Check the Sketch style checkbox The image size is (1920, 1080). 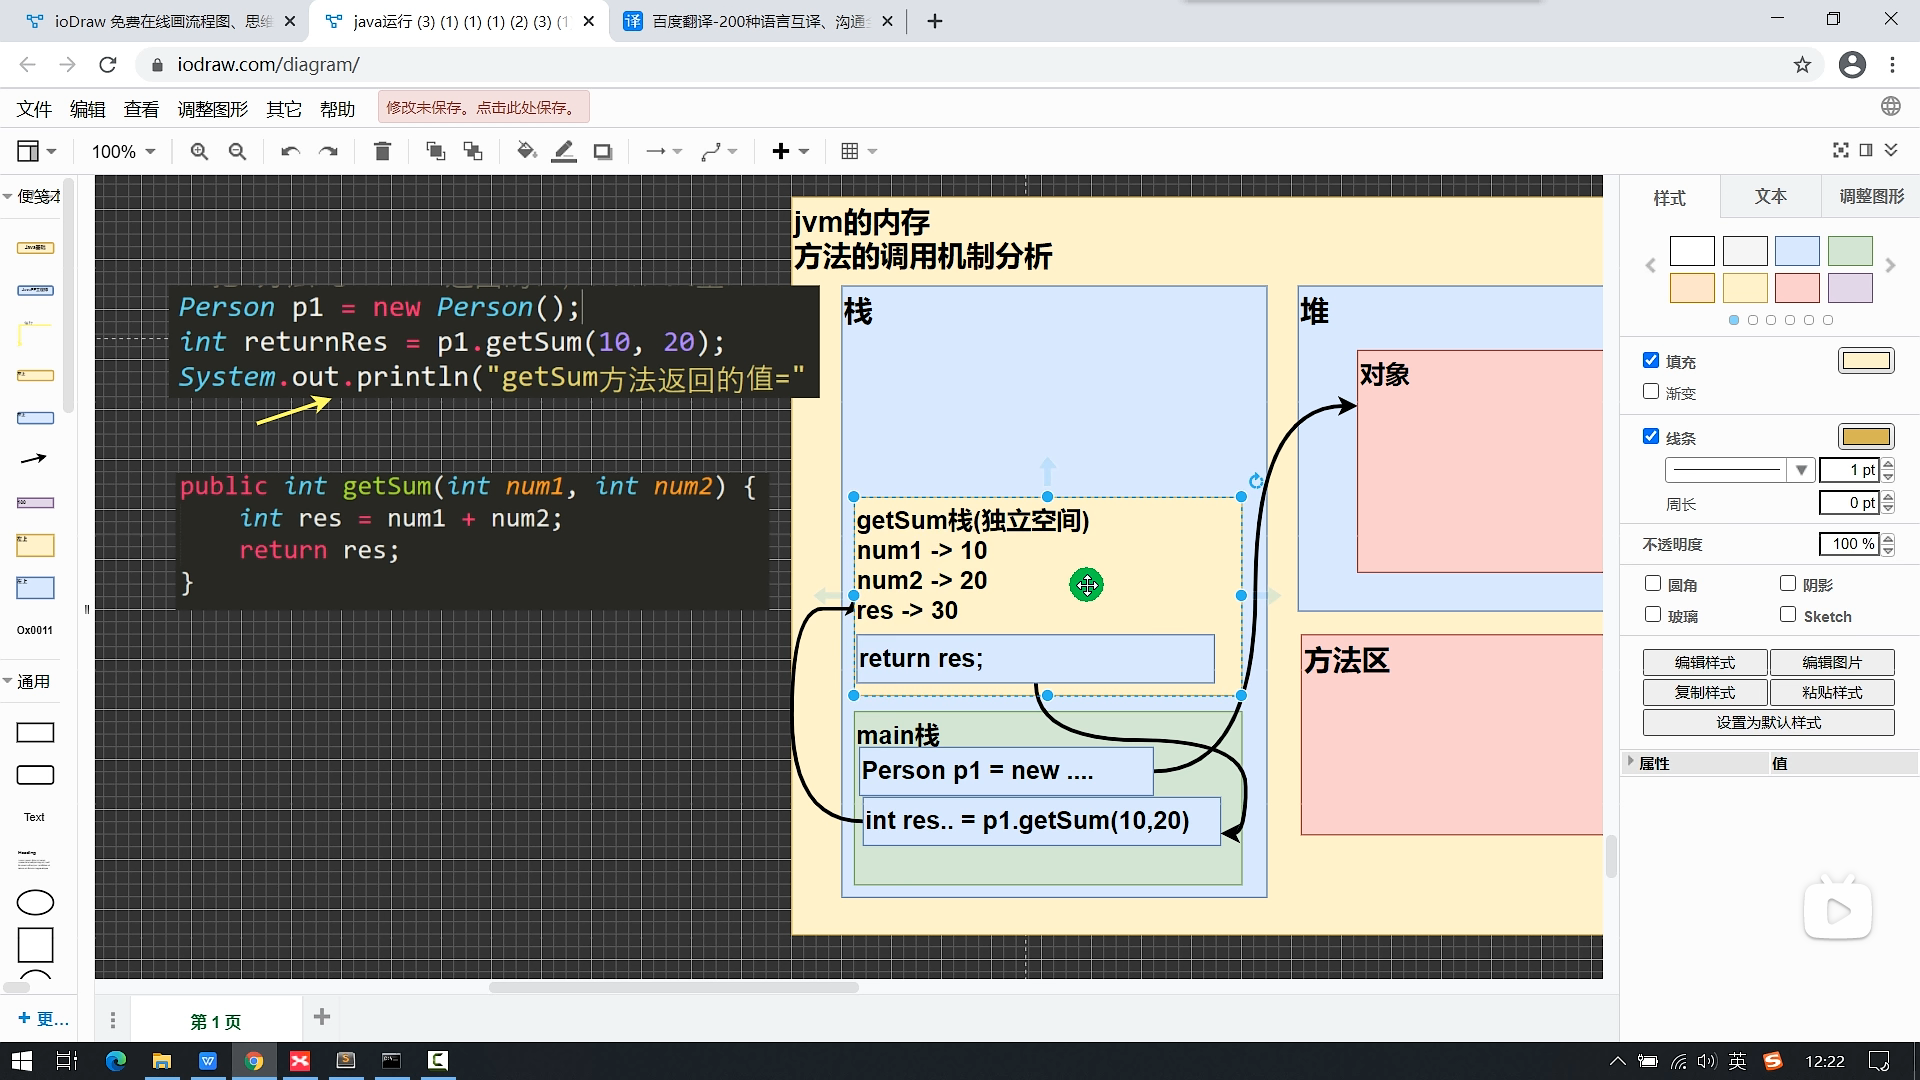(1788, 615)
